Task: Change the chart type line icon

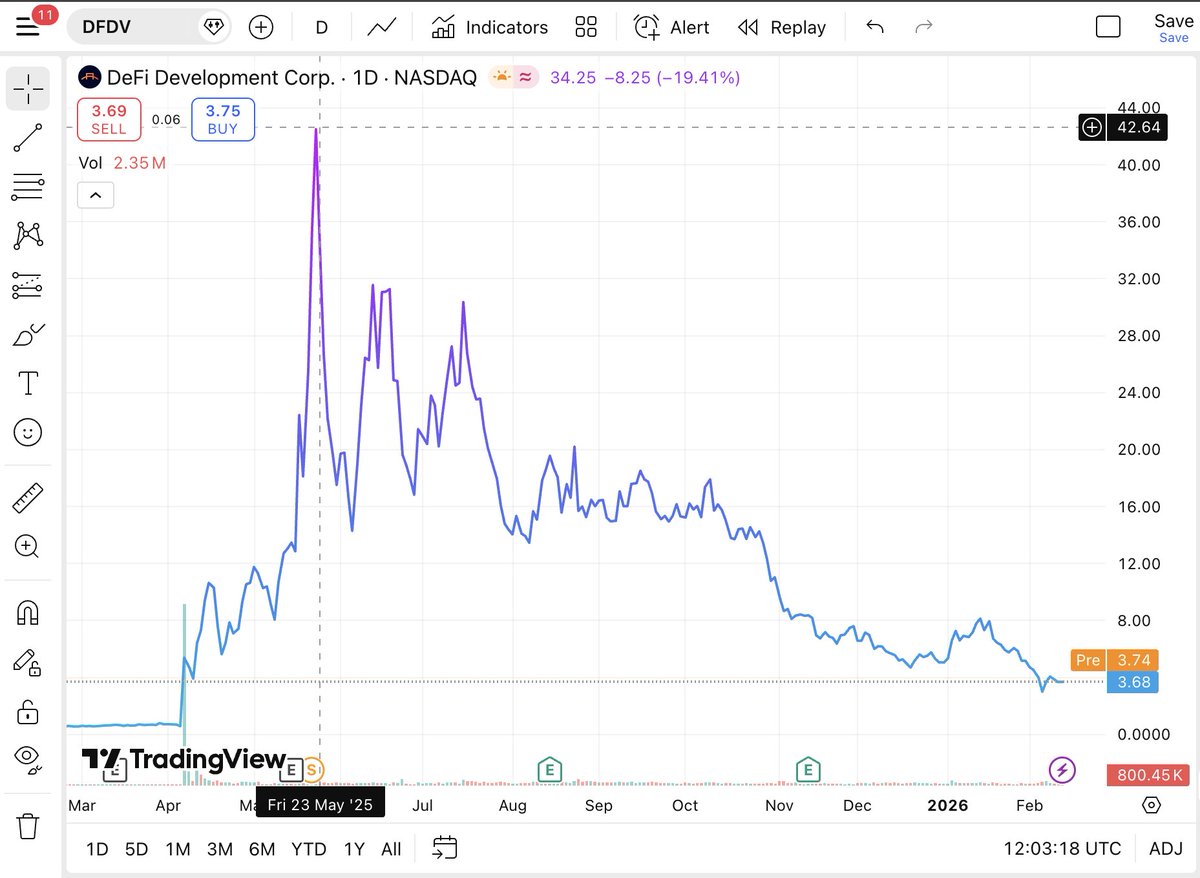Action: [x=381, y=27]
